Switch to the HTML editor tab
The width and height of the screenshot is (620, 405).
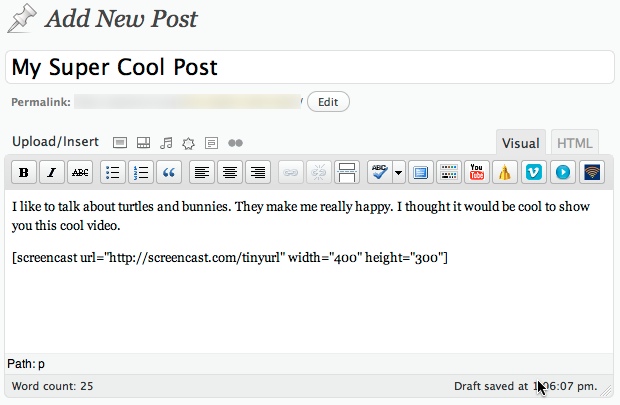[574, 143]
